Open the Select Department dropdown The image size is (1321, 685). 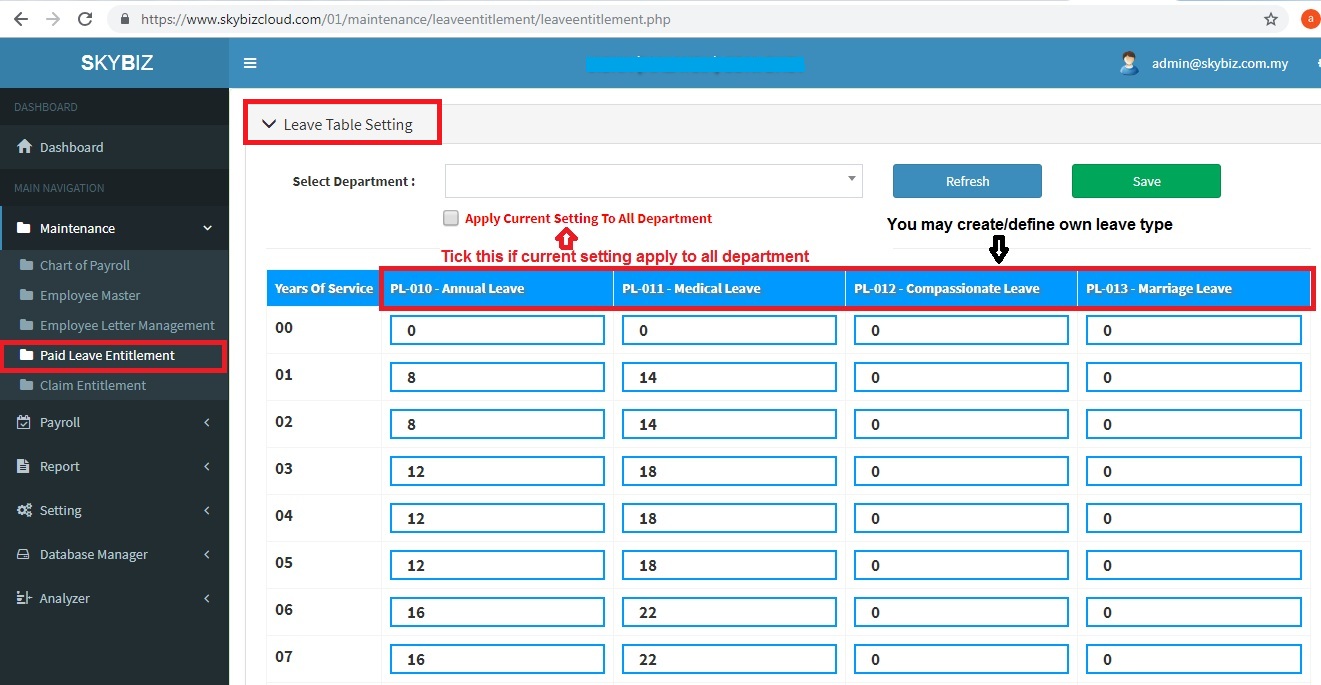(653, 181)
